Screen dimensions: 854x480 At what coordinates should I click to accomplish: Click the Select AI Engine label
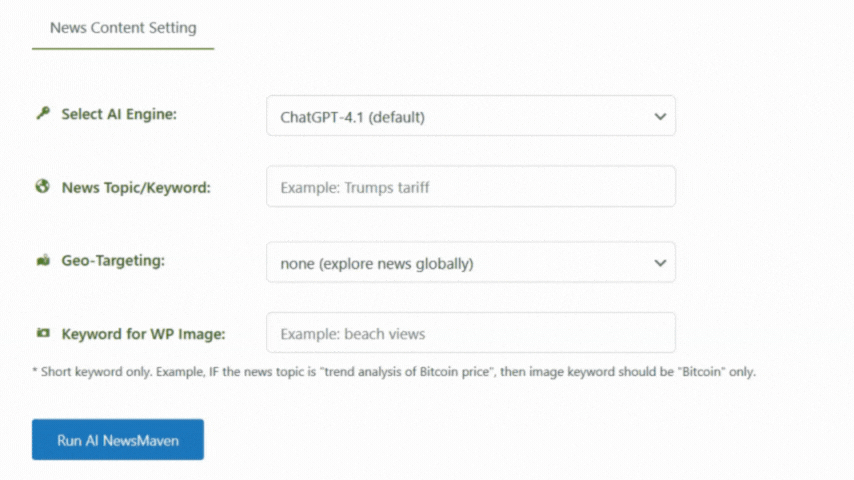(119, 114)
